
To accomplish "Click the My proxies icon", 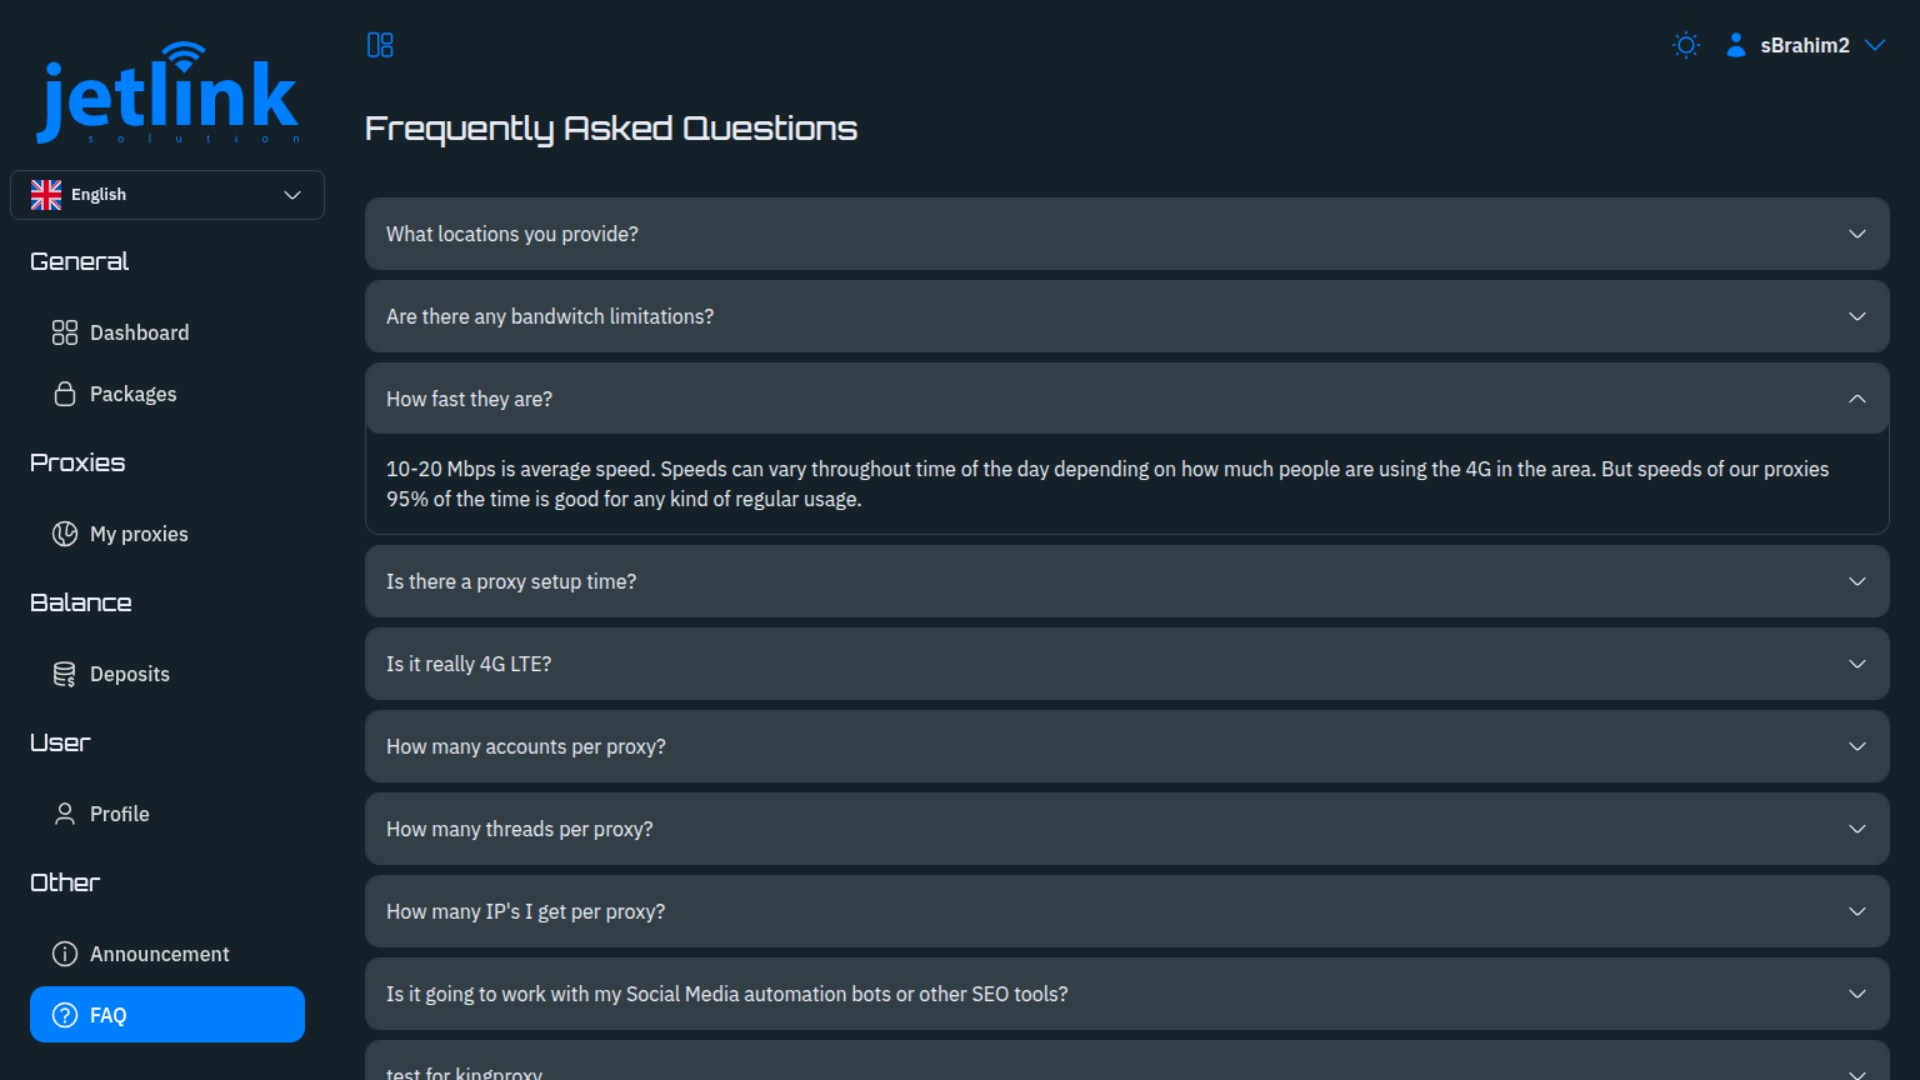I will pos(65,534).
